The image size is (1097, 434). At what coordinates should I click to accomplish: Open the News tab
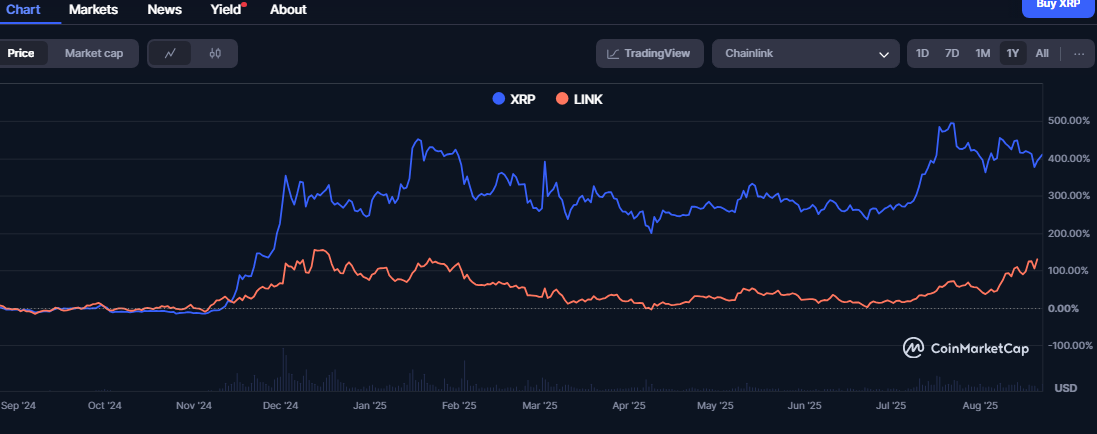pyautogui.click(x=165, y=10)
